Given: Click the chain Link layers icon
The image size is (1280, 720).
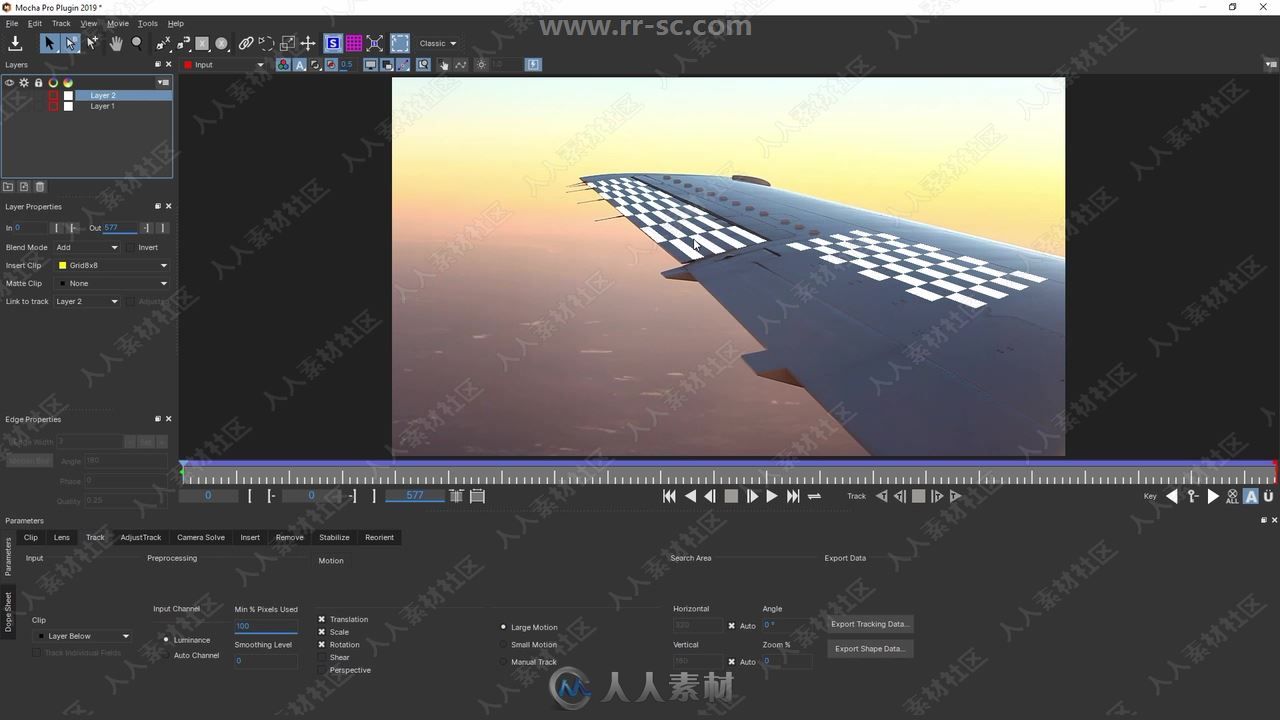Looking at the screenshot, I should point(245,43).
